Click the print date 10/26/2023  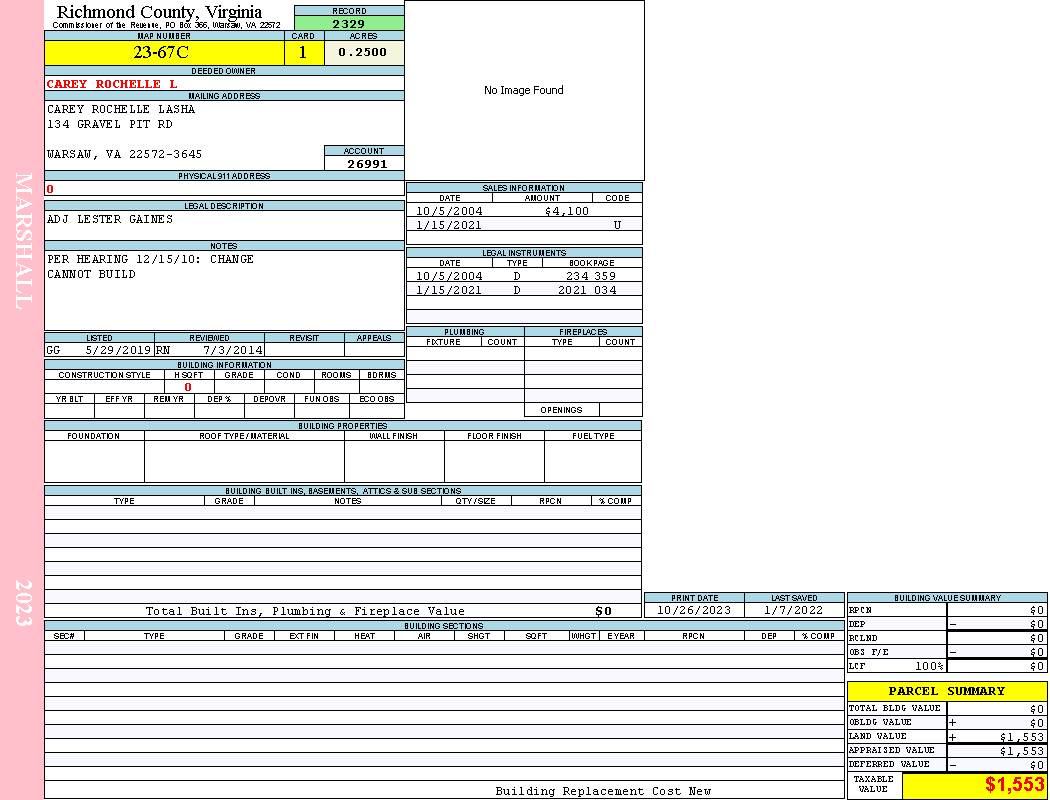(694, 610)
